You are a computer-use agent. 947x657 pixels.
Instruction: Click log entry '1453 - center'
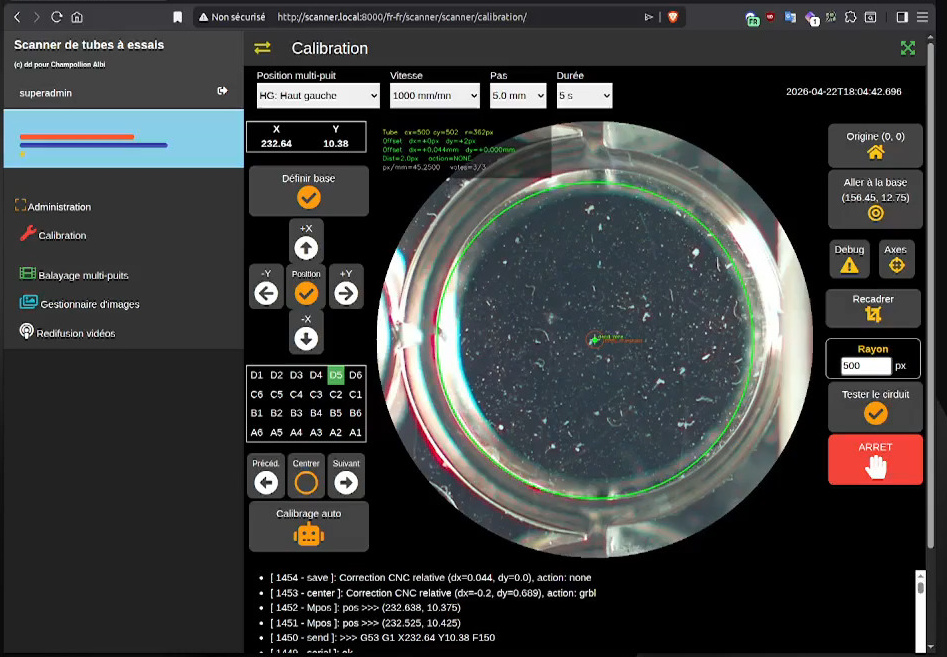point(433,592)
